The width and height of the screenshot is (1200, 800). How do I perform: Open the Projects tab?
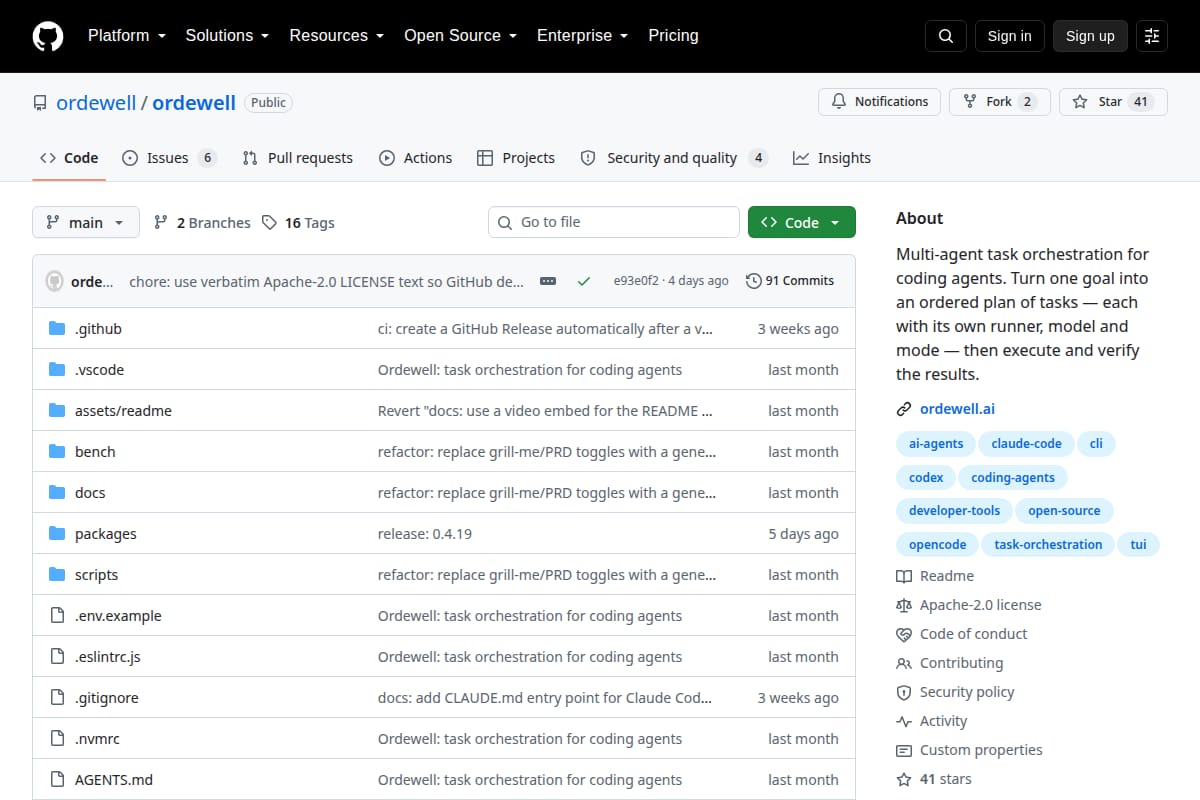[515, 158]
